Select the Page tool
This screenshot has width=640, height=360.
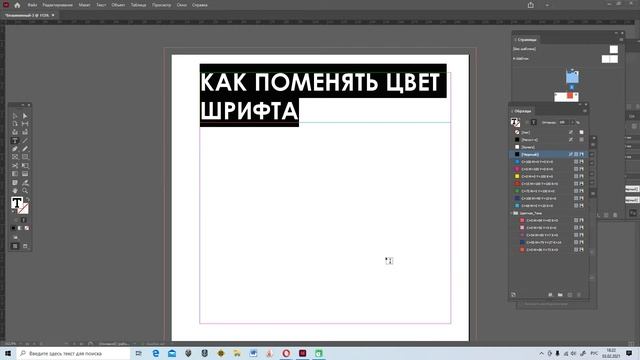tap(15, 124)
